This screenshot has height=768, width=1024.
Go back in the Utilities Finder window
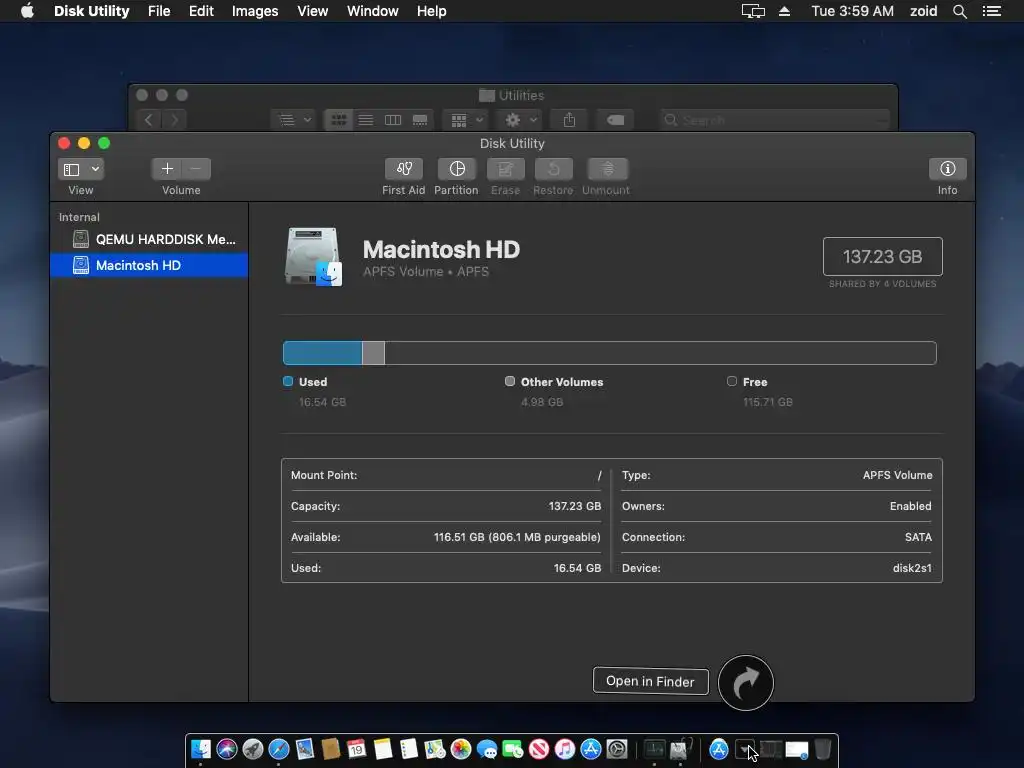[148, 120]
